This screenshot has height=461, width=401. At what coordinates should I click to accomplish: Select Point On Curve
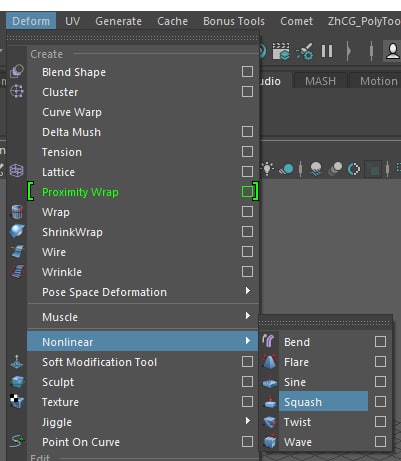[81, 442]
